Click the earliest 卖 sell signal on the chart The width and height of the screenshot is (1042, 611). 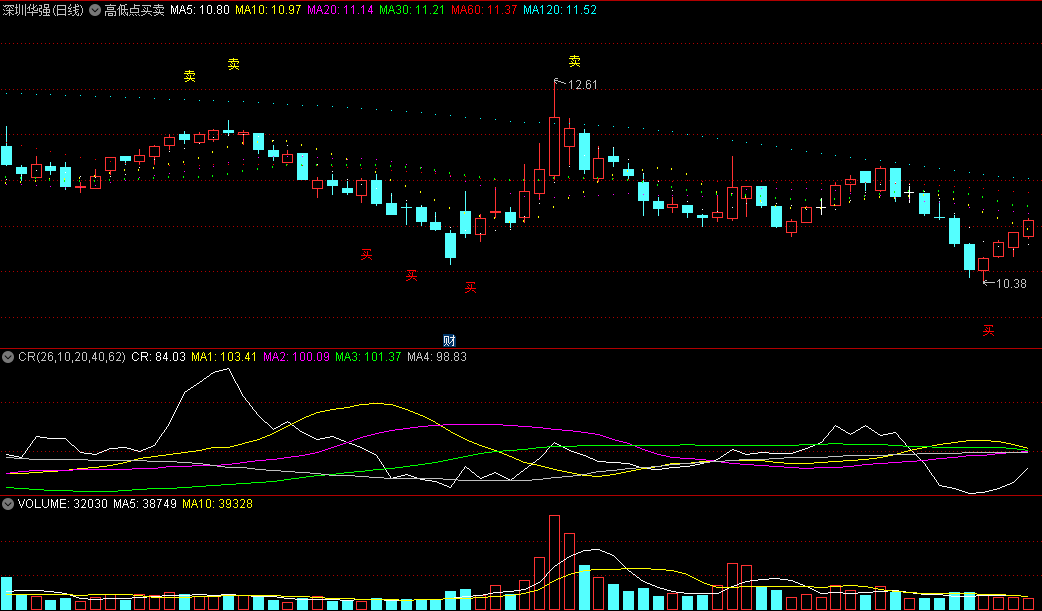coord(190,76)
